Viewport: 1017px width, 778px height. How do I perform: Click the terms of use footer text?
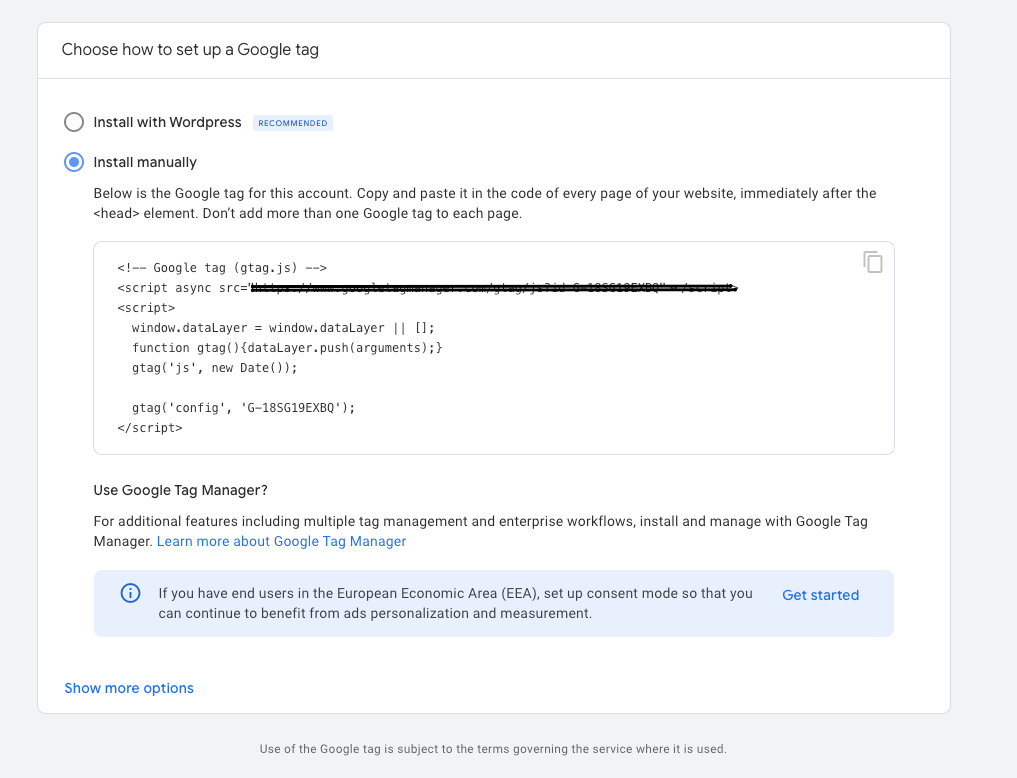pos(493,749)
